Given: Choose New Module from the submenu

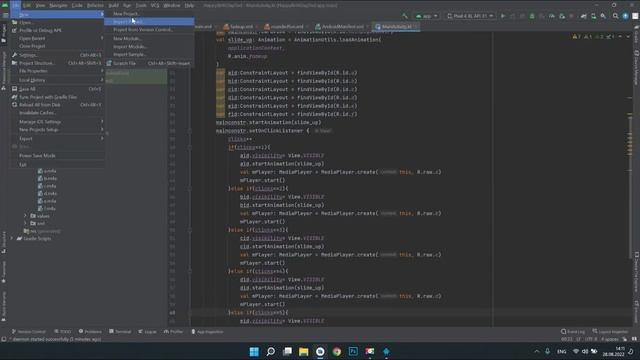Looking at the screenshot, I should (149, 38).
